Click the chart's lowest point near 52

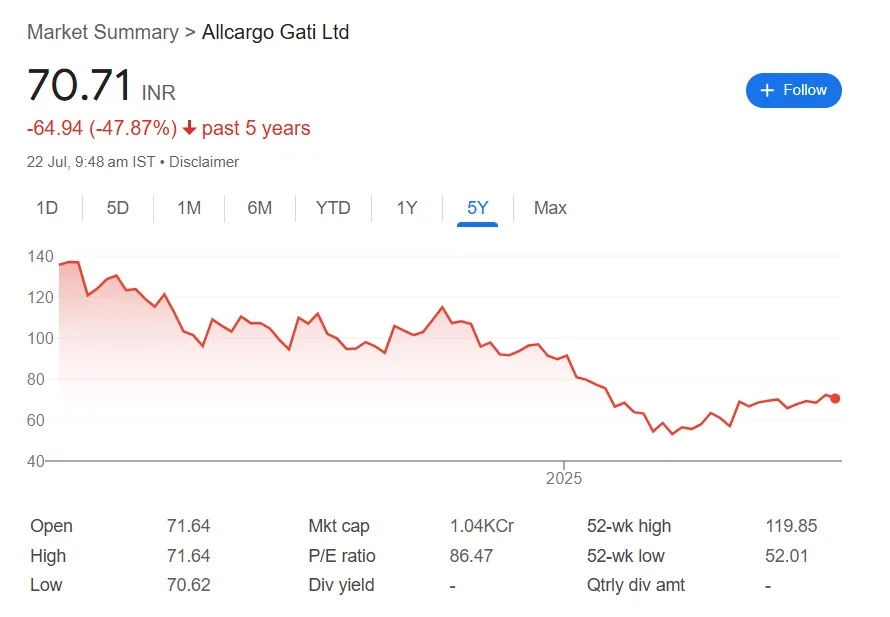[673, 434]
